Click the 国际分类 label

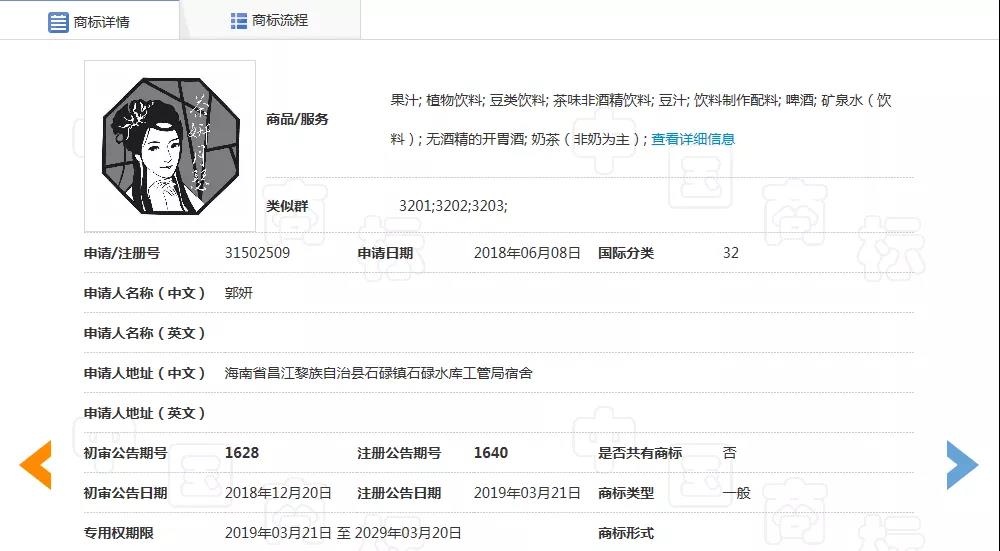626,253
